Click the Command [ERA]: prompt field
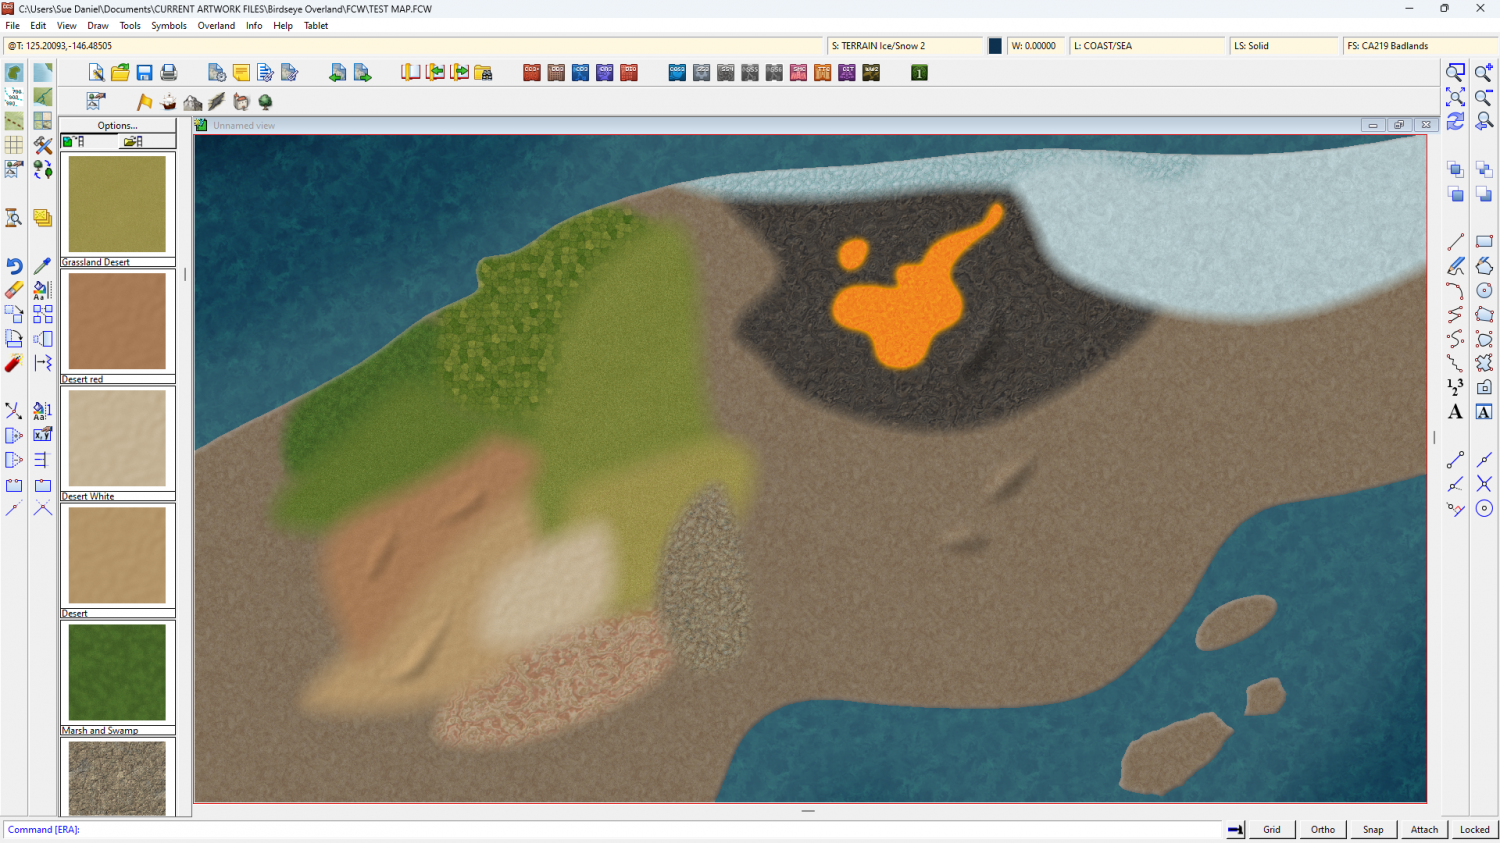 pos(612,829)
